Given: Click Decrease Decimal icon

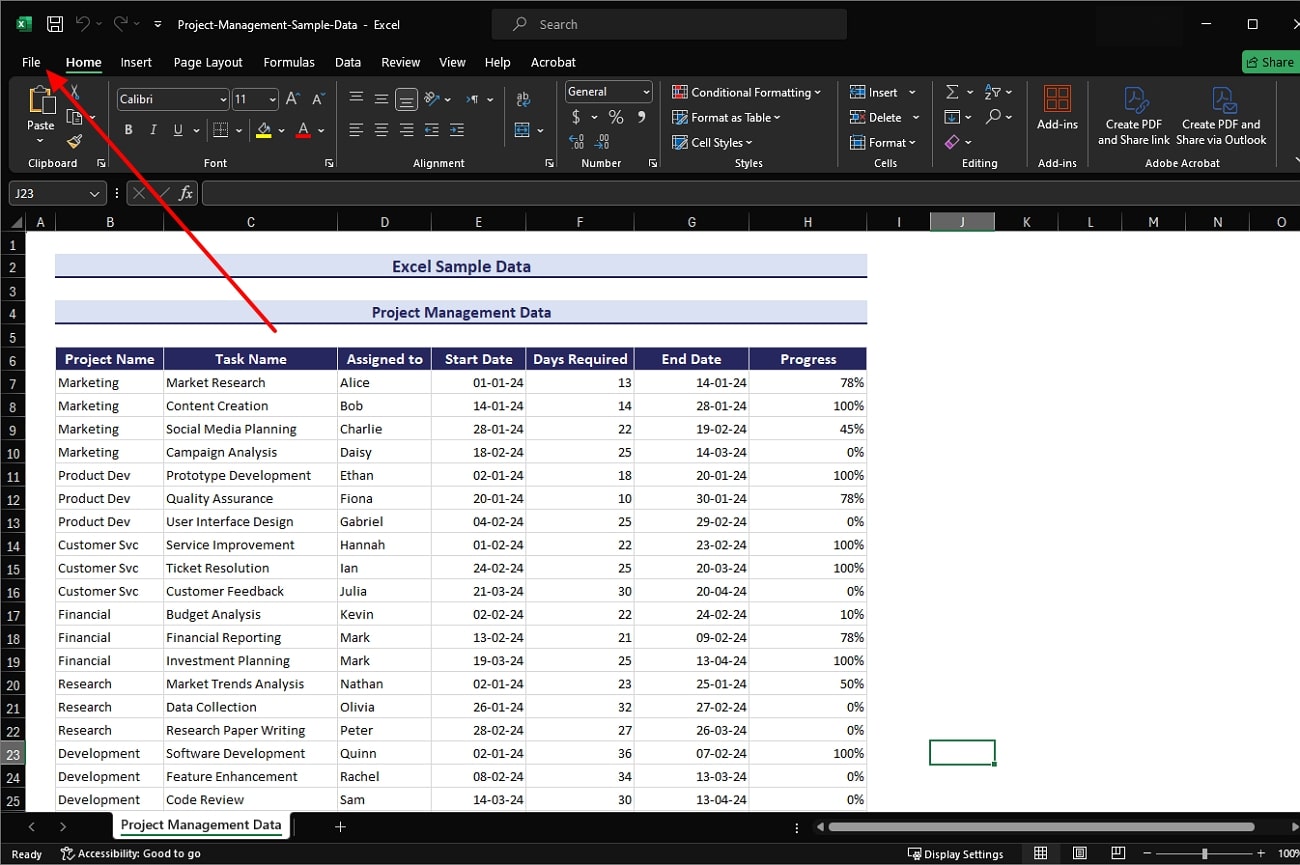Looking at the screenshot, I should tap(602, 143).
